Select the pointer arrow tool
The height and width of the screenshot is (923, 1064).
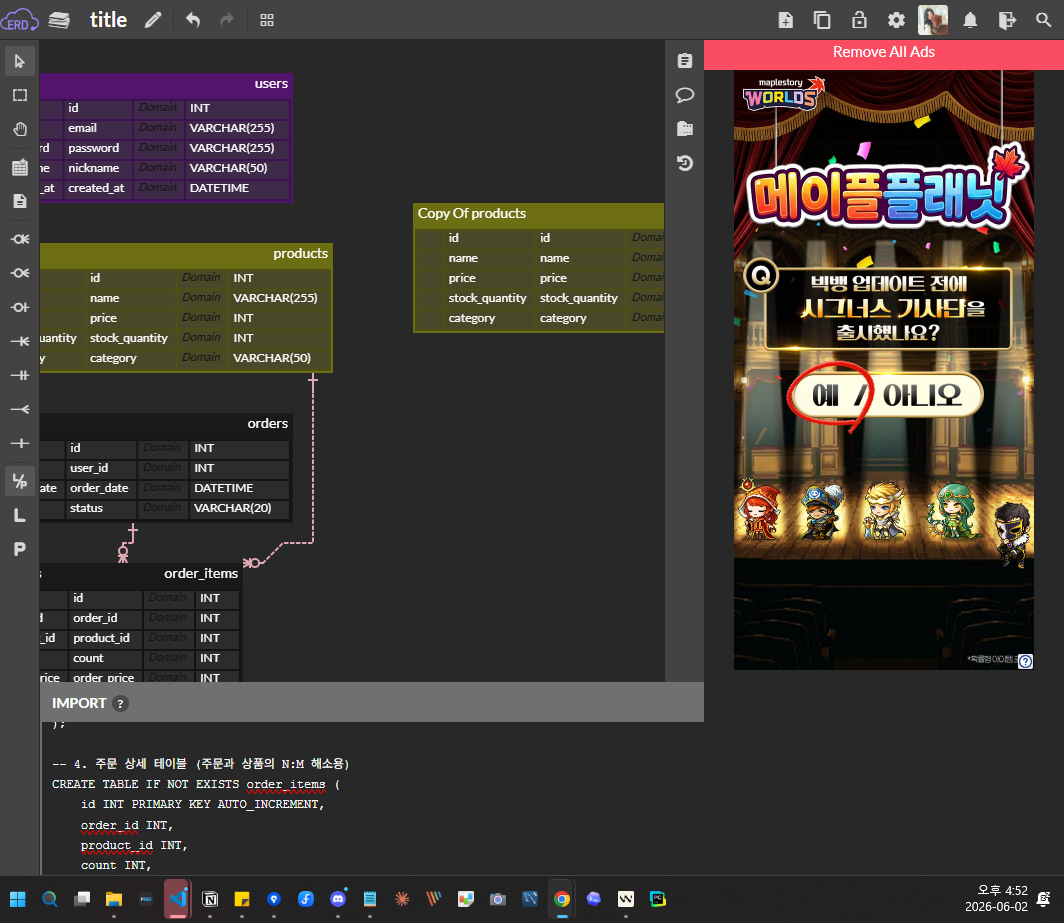coord(20,61)
